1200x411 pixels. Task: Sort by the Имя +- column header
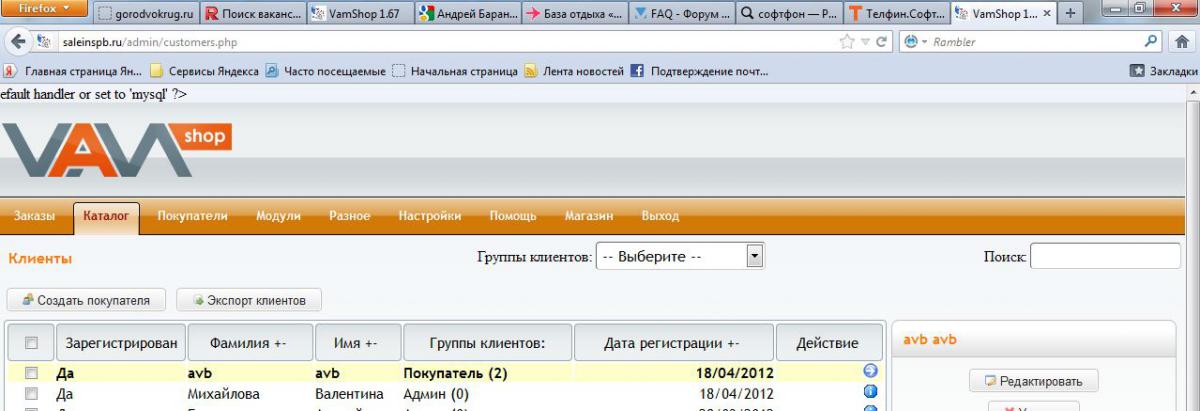pyautogui.click(x=358, y=343)
